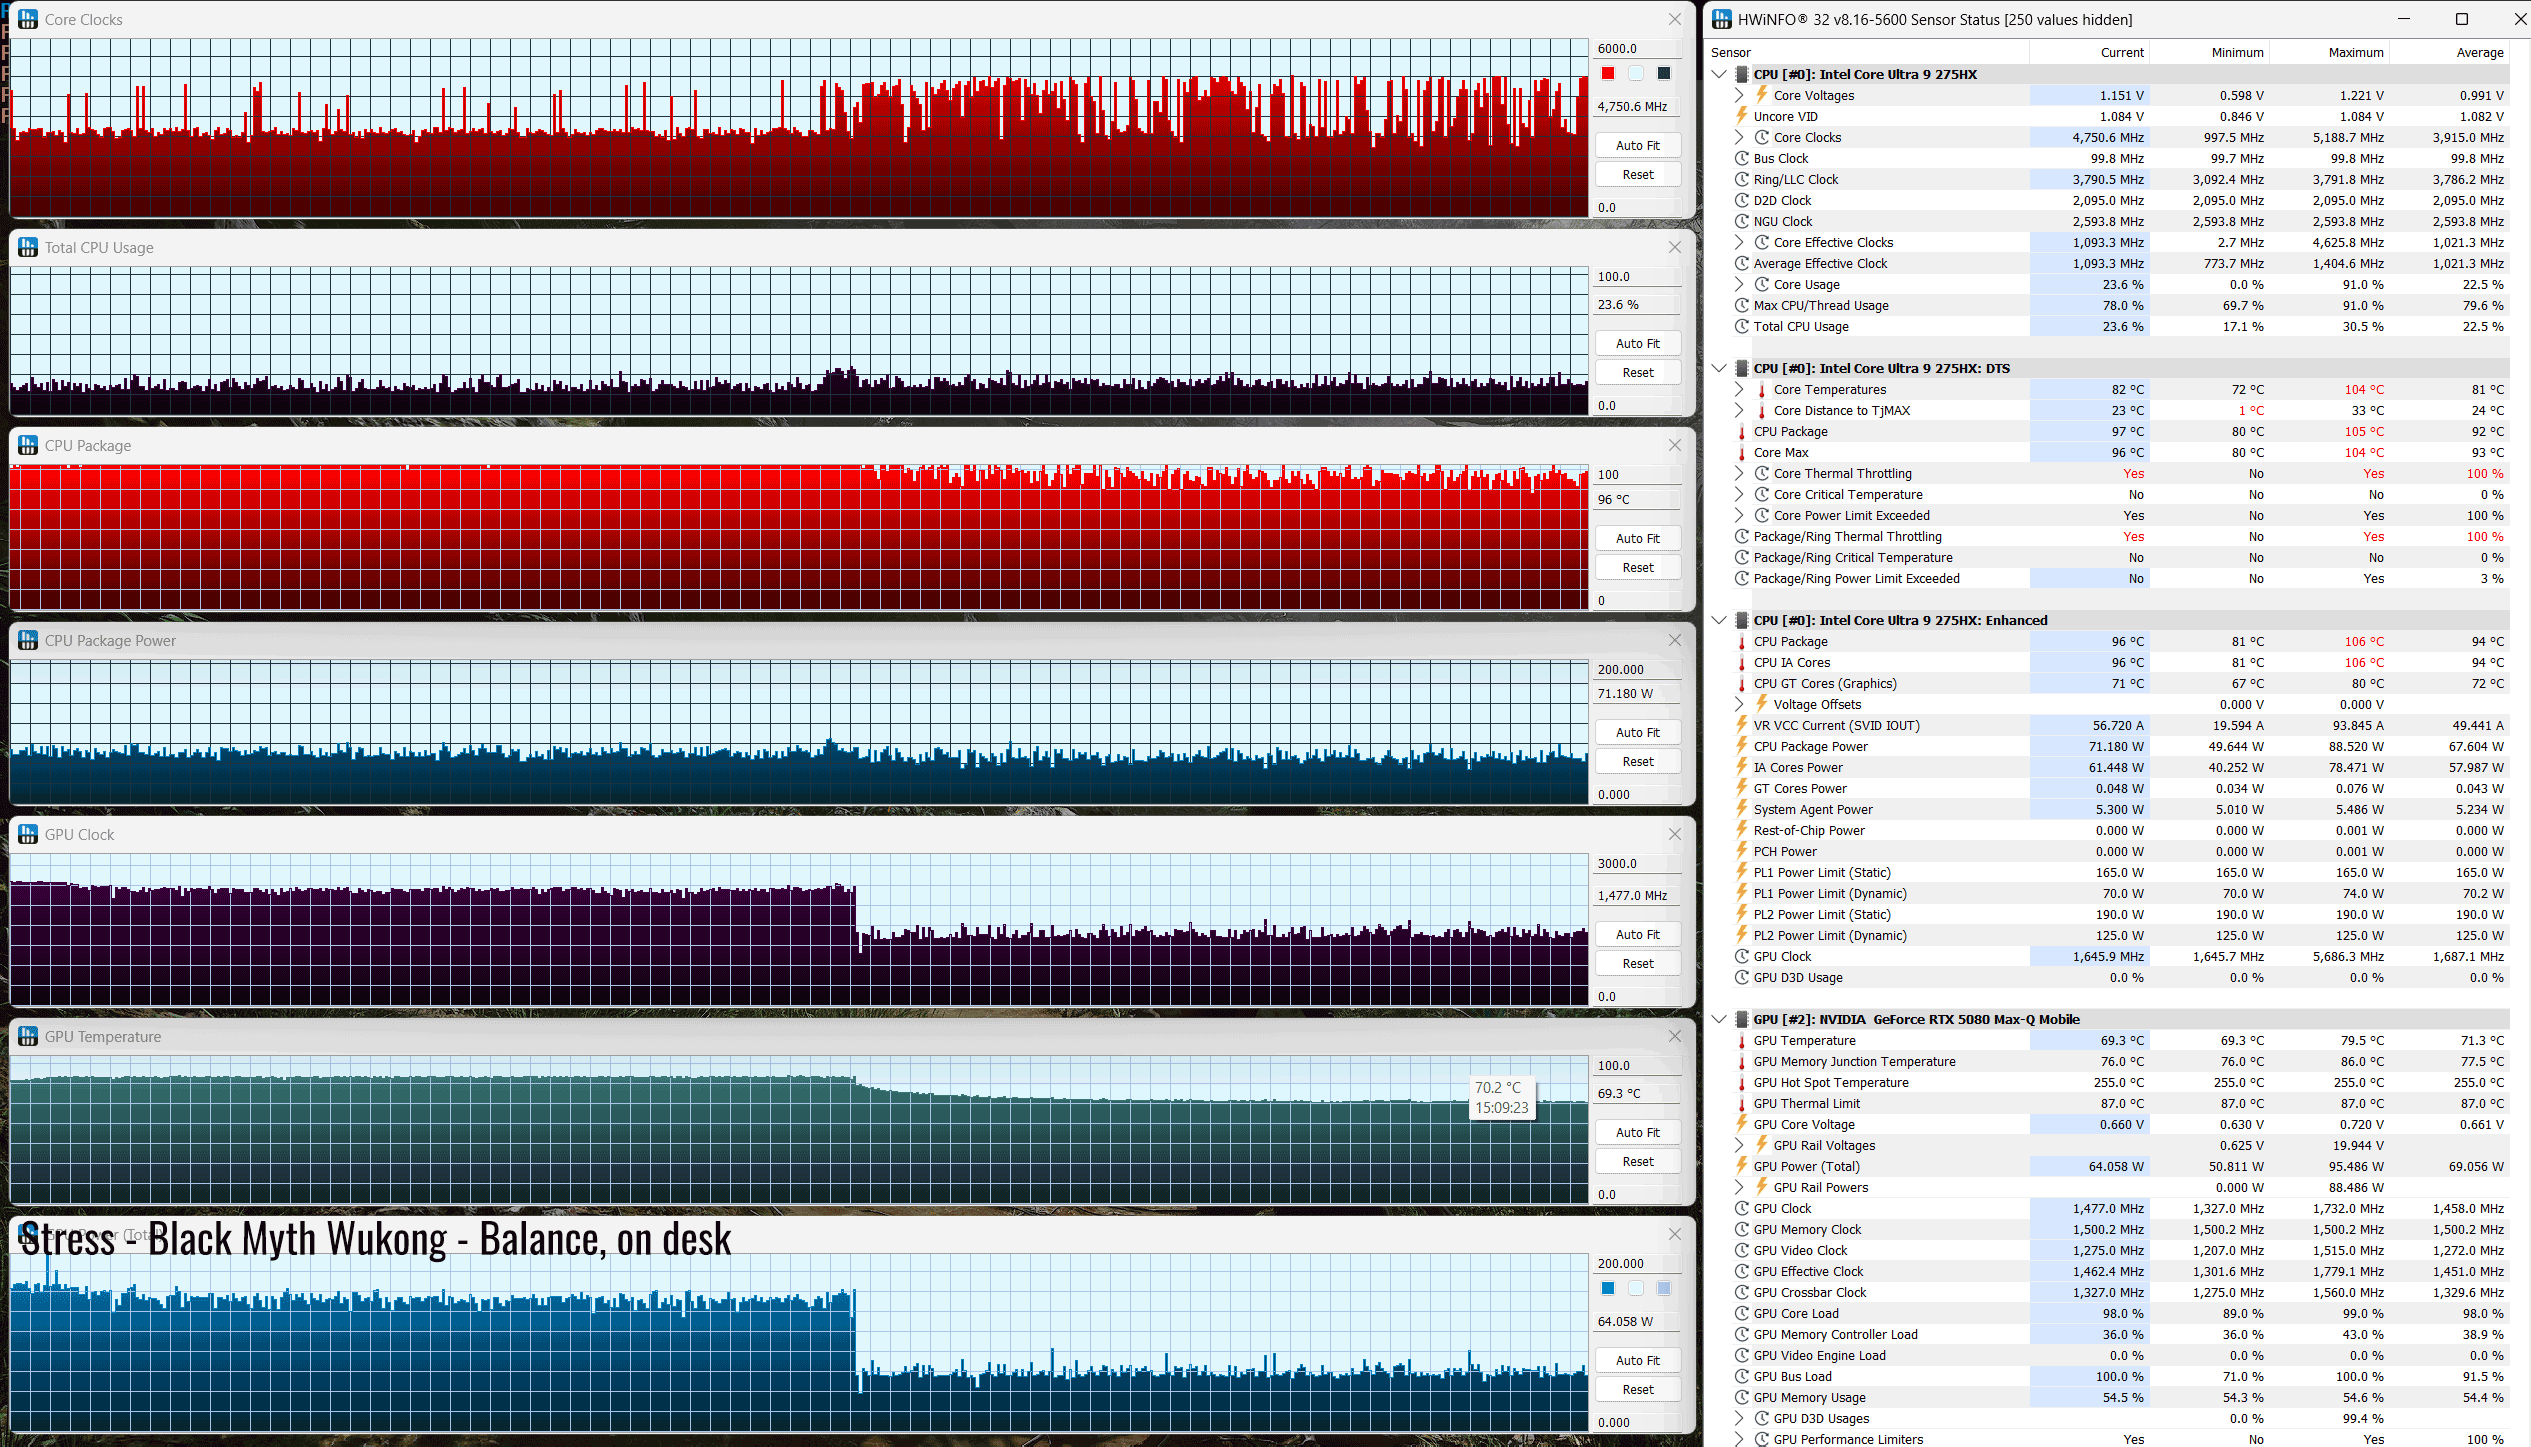Select the GPU Thermal Limit row

(2108, 1103)
